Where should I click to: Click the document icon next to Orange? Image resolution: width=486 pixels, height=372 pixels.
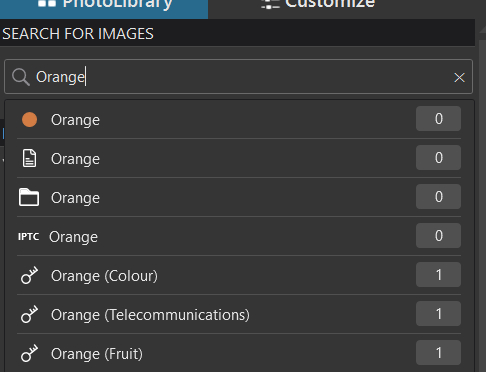click(29, 158)
